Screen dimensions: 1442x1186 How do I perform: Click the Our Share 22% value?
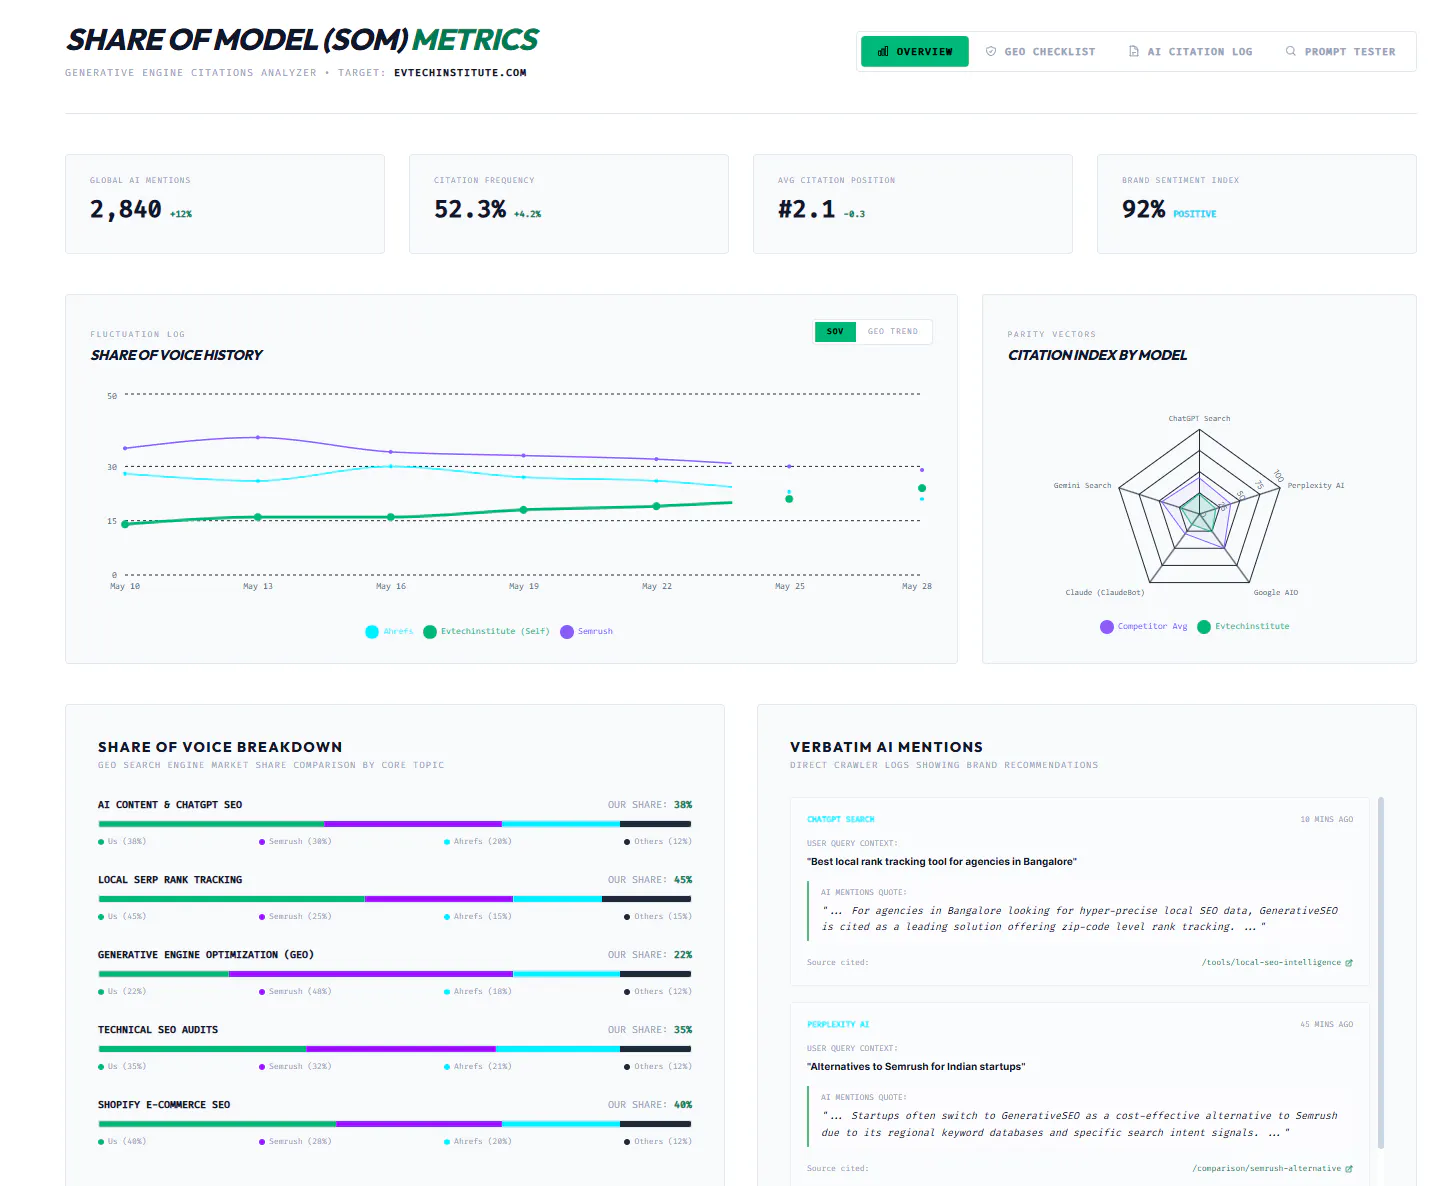point(683,955)
